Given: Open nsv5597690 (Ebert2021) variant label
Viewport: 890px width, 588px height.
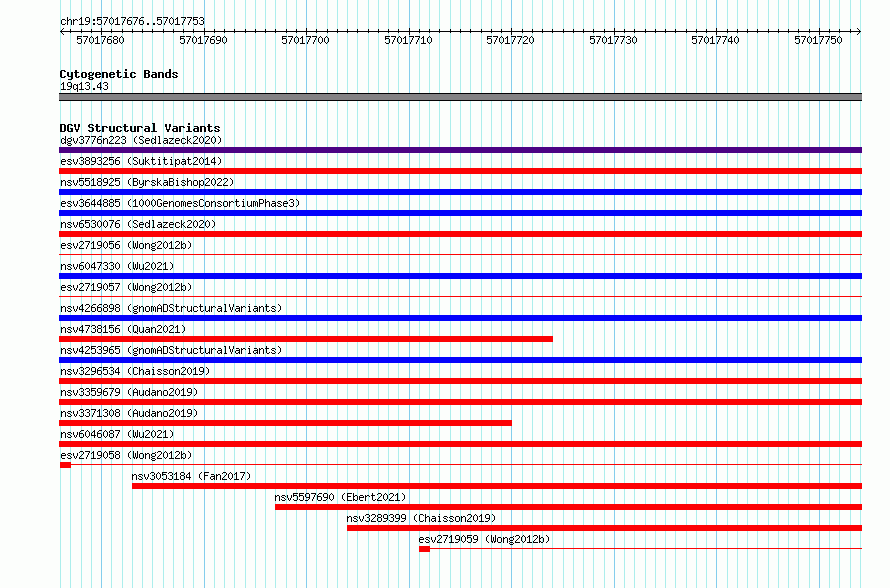Looking at the screenshot, I should tap(341, 497).
